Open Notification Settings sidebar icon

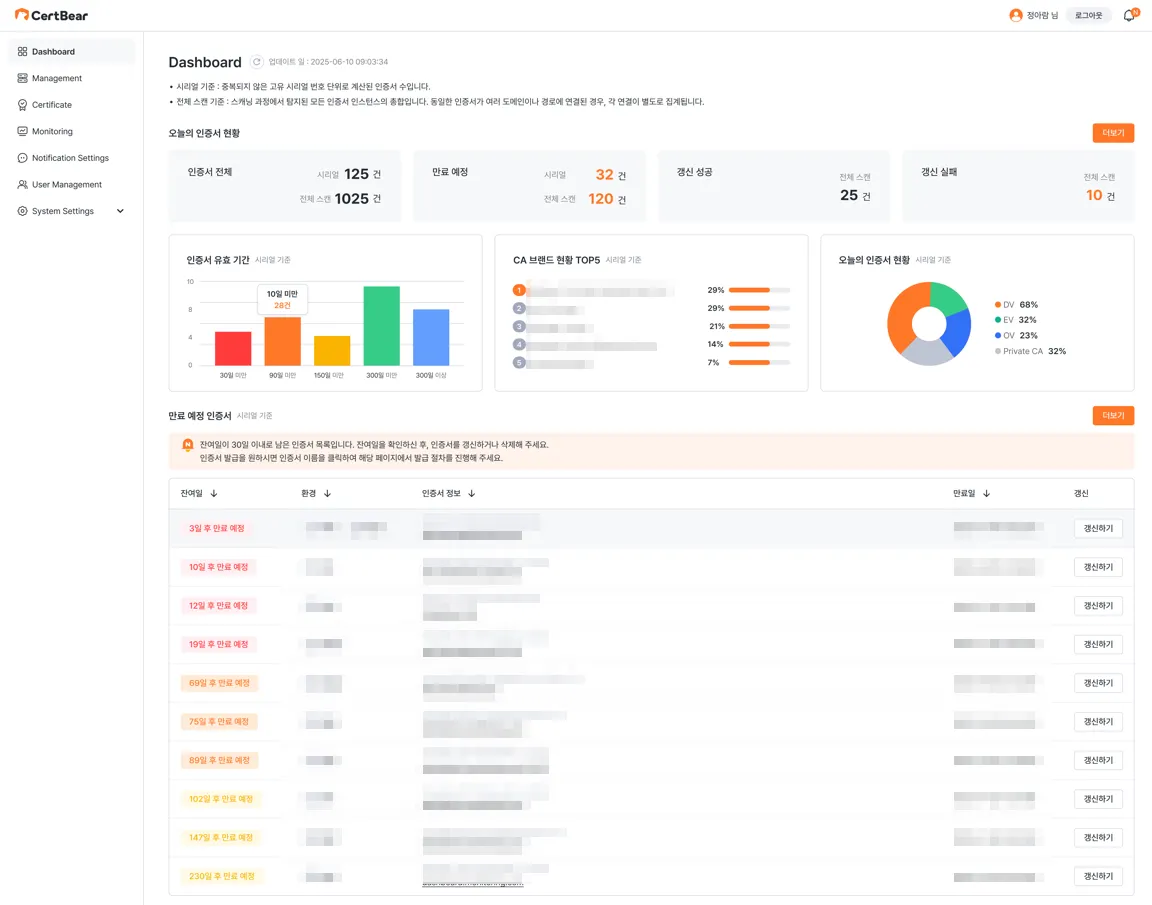pos(22,158)
